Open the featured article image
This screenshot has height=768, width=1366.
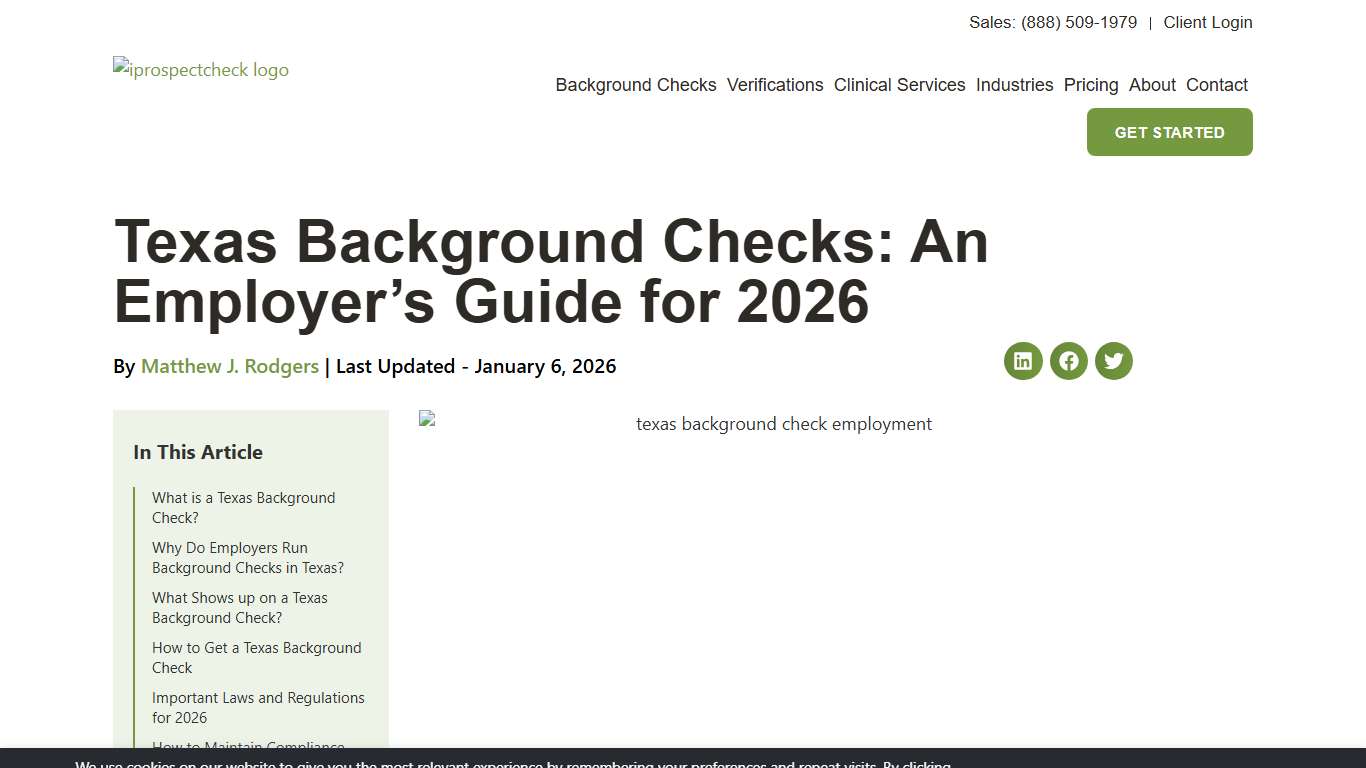pyautogui.click(x=783, y=423)
